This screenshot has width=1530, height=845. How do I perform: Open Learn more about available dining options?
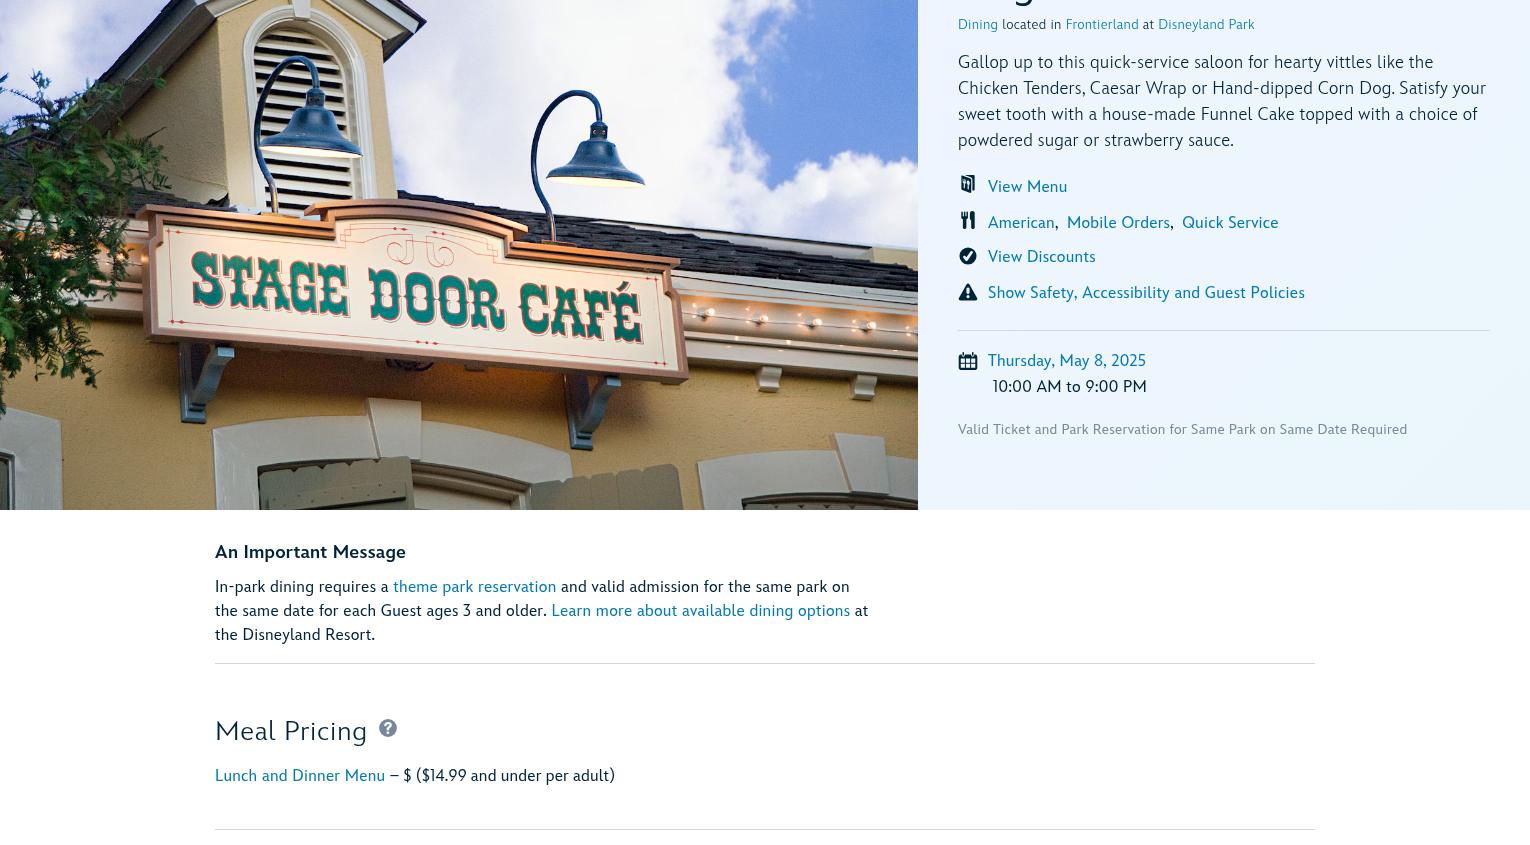[x=700, y=610]
